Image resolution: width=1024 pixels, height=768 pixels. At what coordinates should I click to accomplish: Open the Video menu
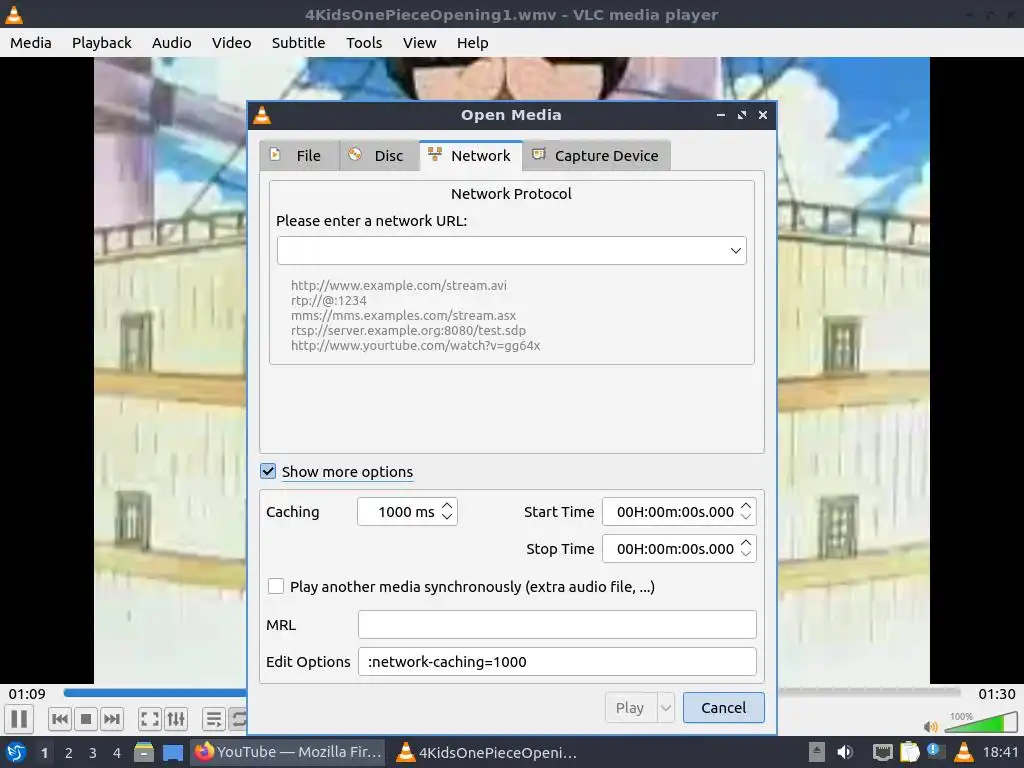point(232,43)
